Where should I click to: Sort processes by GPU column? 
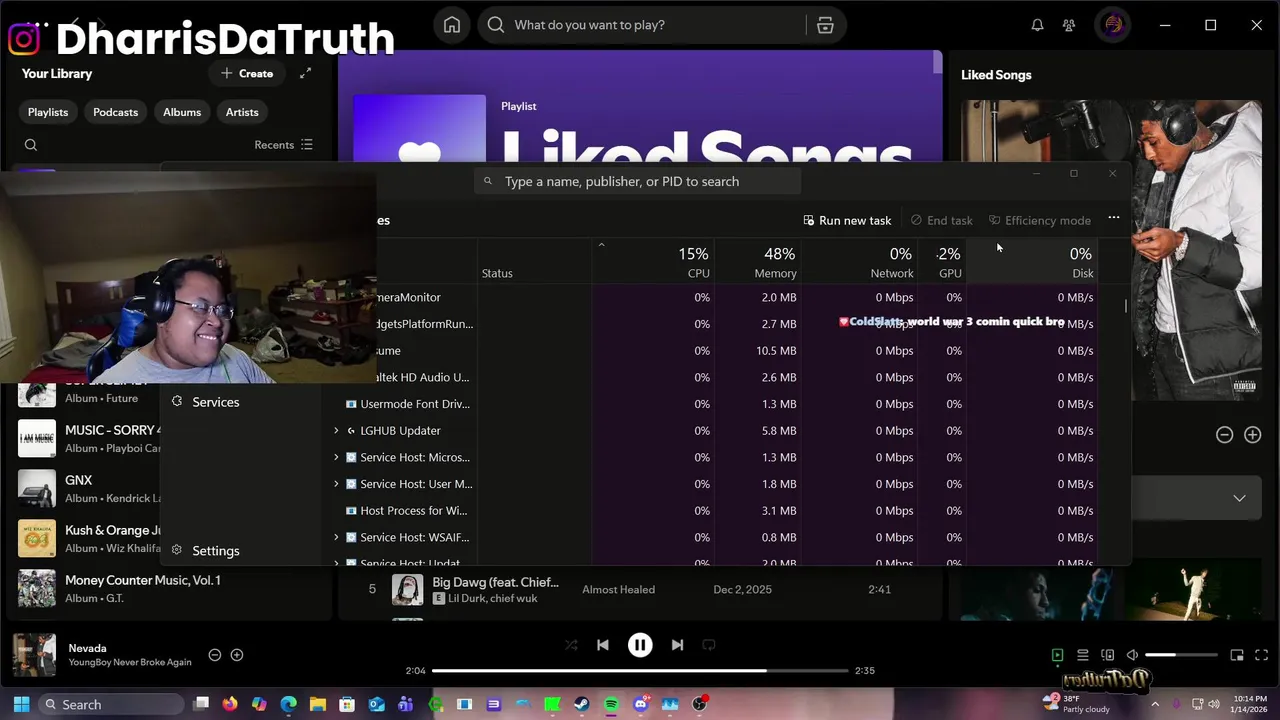[941, 263]
